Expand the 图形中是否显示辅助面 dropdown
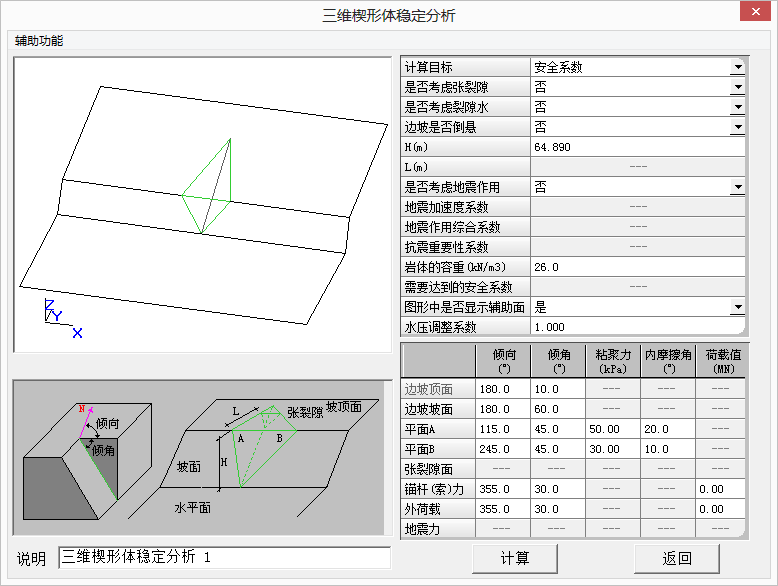Screen dimensions: 778x586 737,307
